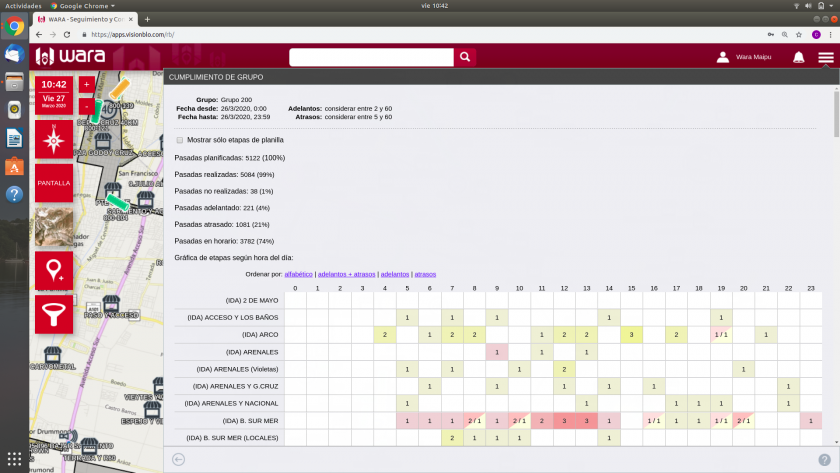Check 'Mostrar sólo etapas de planilla'
This screenshot has width=840, height=473.
coord(180,140)
